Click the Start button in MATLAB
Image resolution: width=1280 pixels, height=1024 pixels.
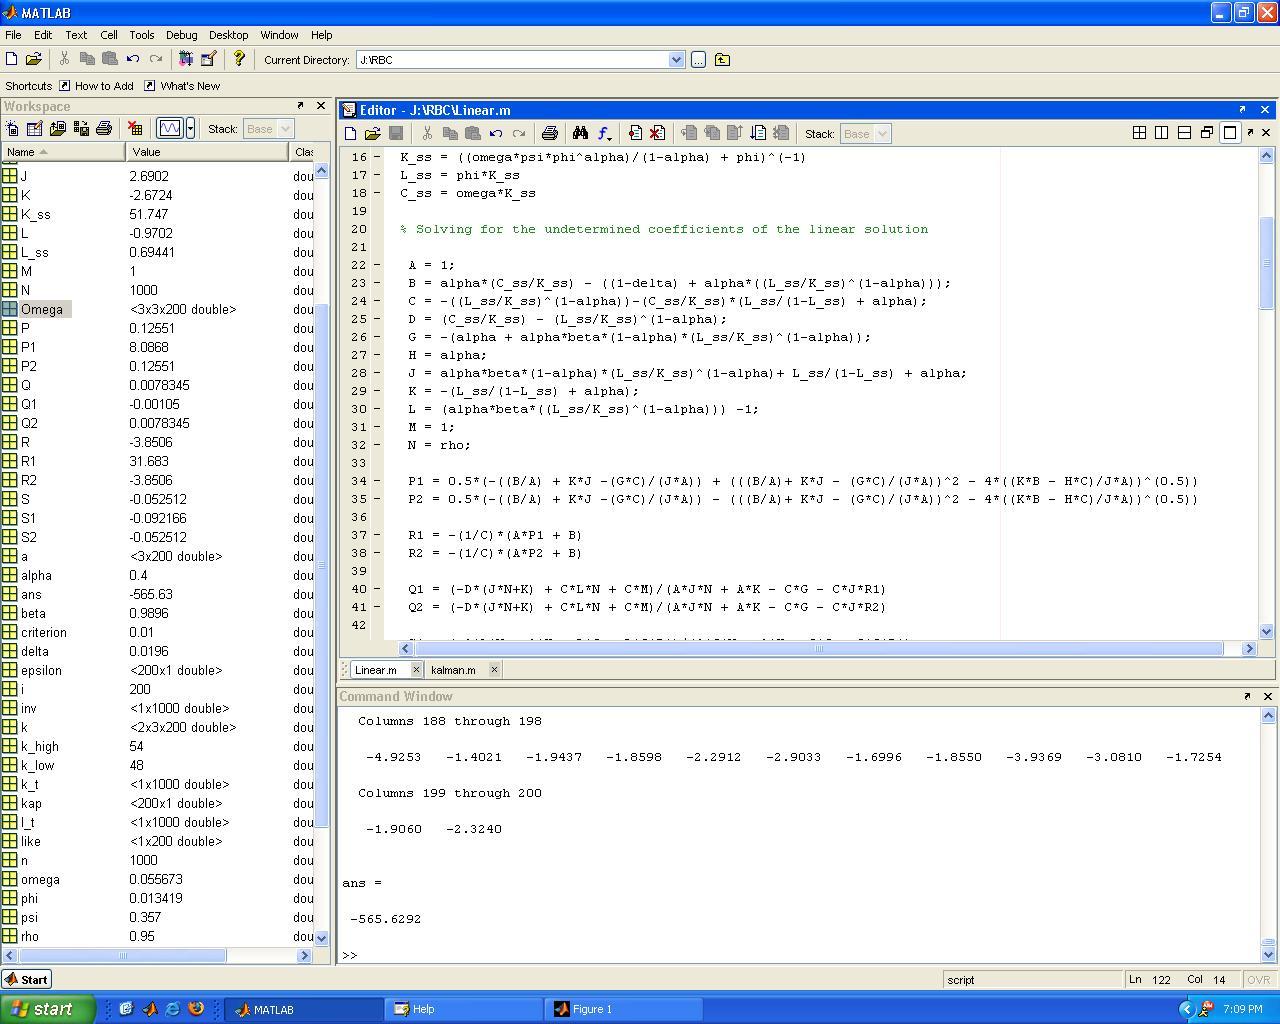[x=27, y=980]
